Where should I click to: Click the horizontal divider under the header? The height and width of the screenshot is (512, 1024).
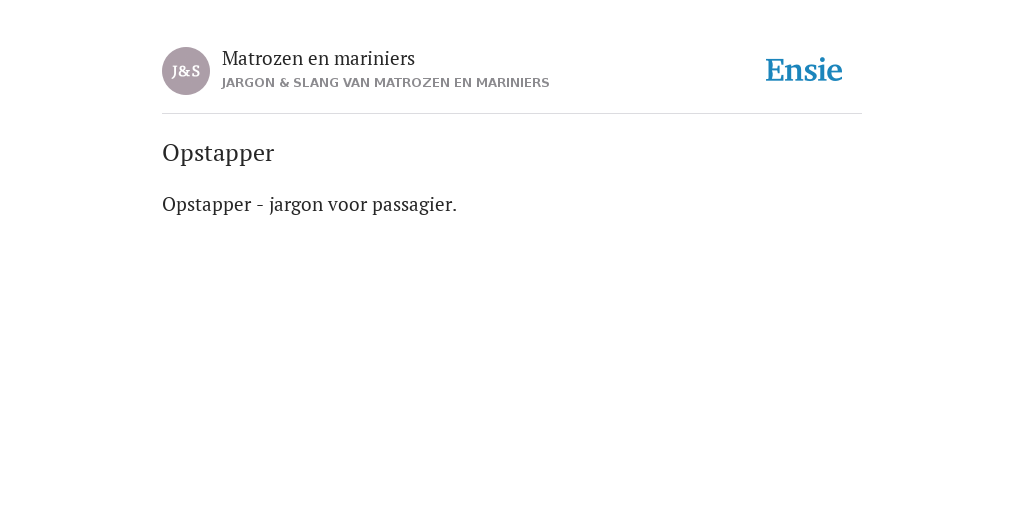512,114
